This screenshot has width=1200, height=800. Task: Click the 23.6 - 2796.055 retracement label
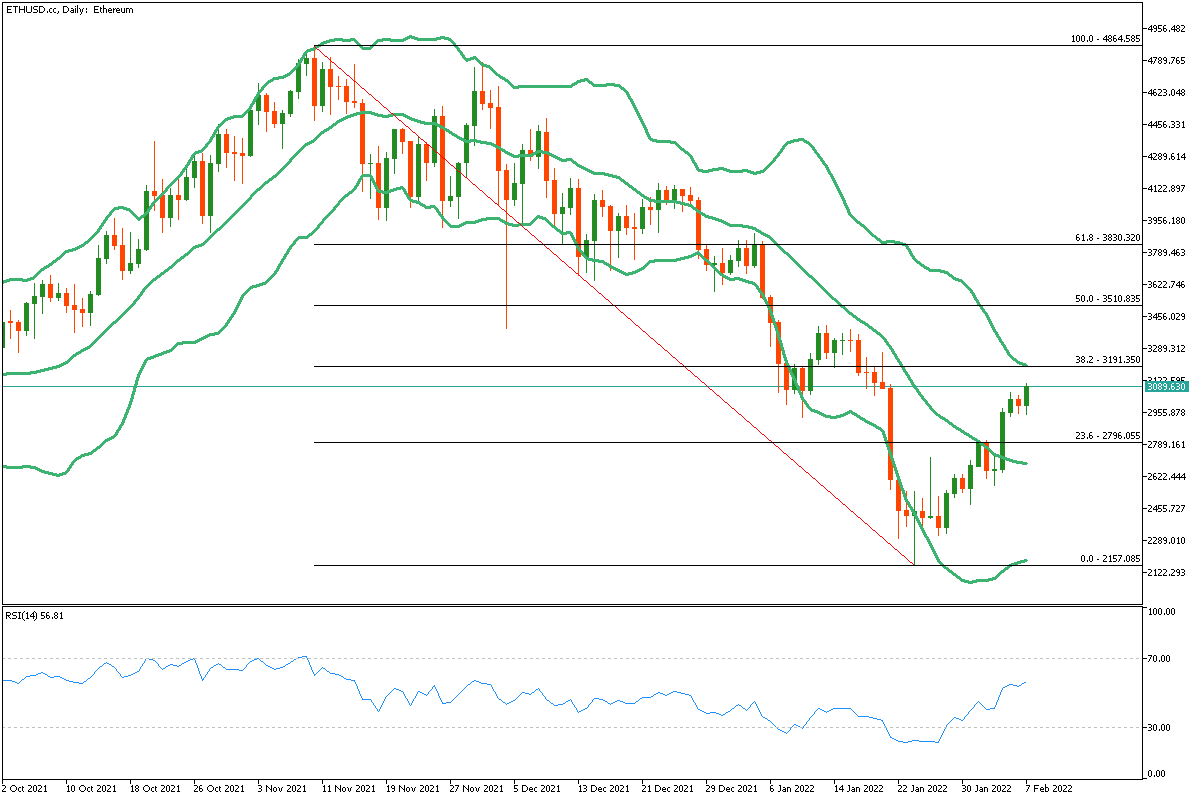(1107, 436)
